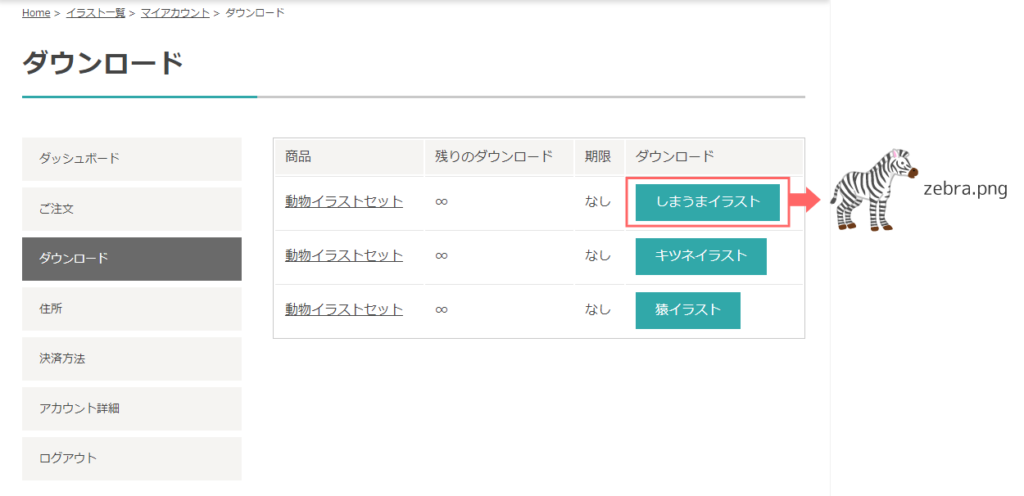Click the zebra.png filename label
Screen dimensions: 1024x496
965,189
